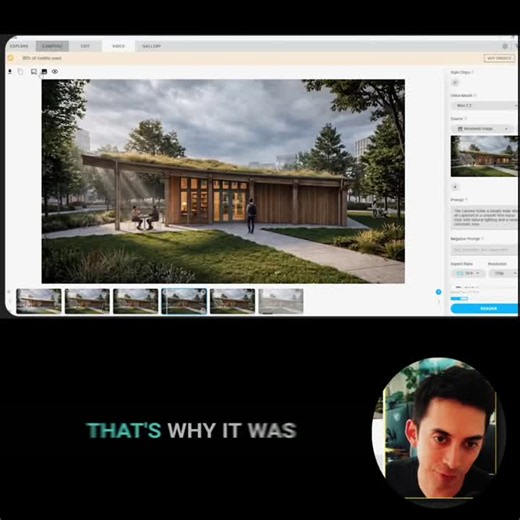520x520 pixels.
Task: Click the main rendered pavilion image
Action: (223, 181)
